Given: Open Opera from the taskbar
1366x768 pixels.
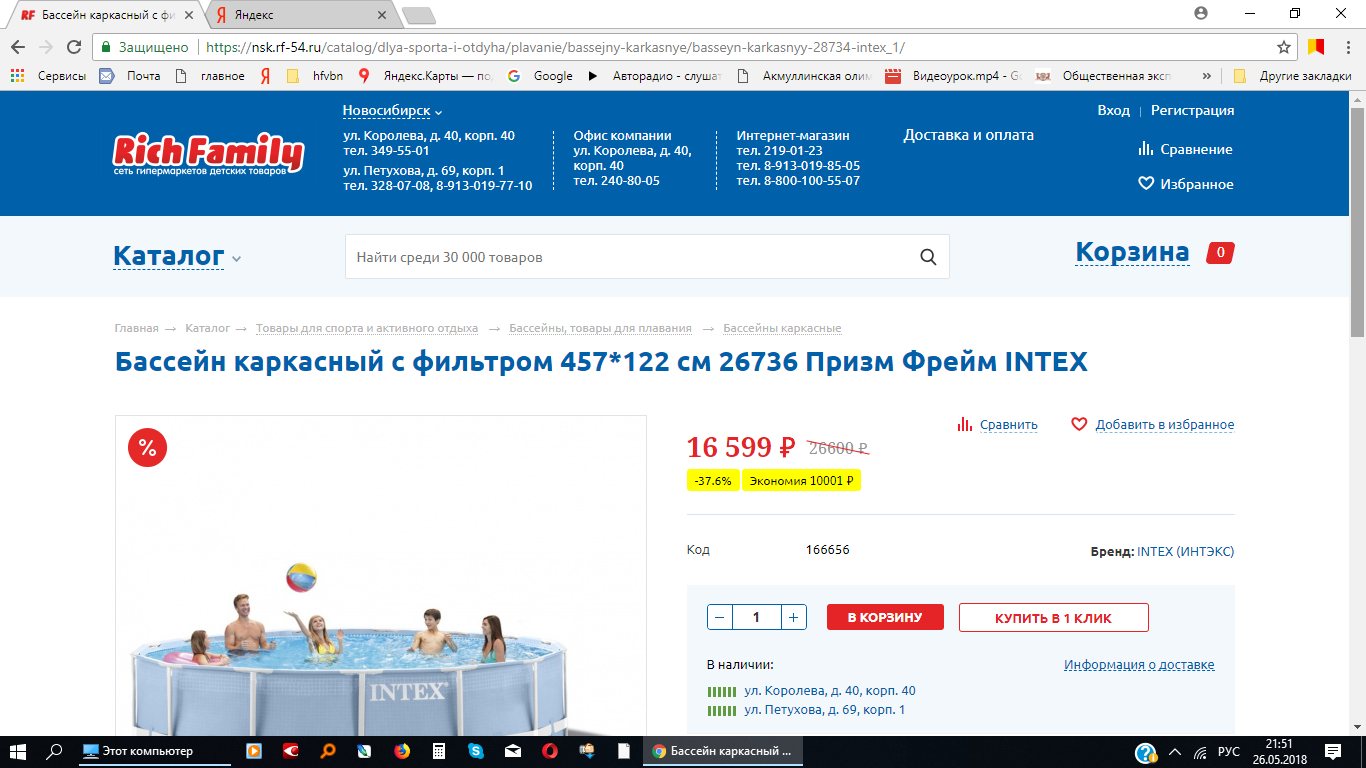Looking at the screenshot, I should (x=549, y=751).
